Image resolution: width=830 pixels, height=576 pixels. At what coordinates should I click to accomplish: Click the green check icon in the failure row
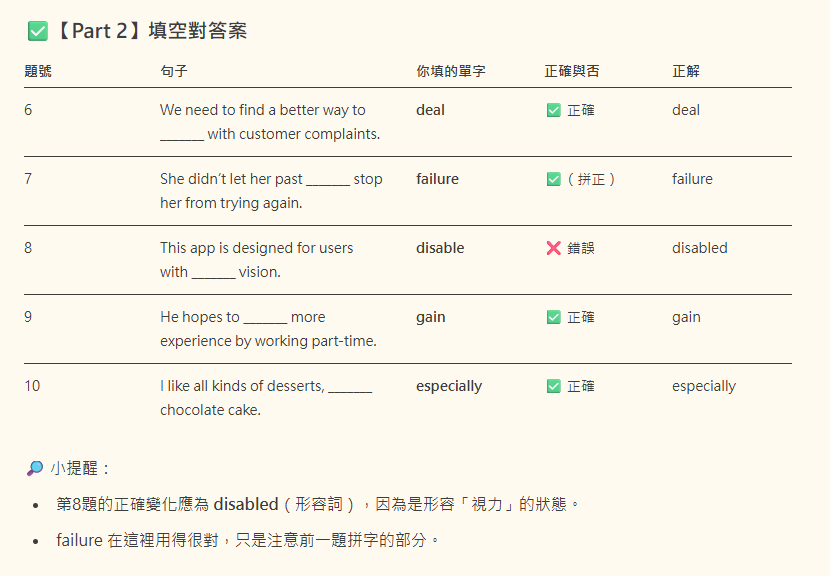coord(554,179)
